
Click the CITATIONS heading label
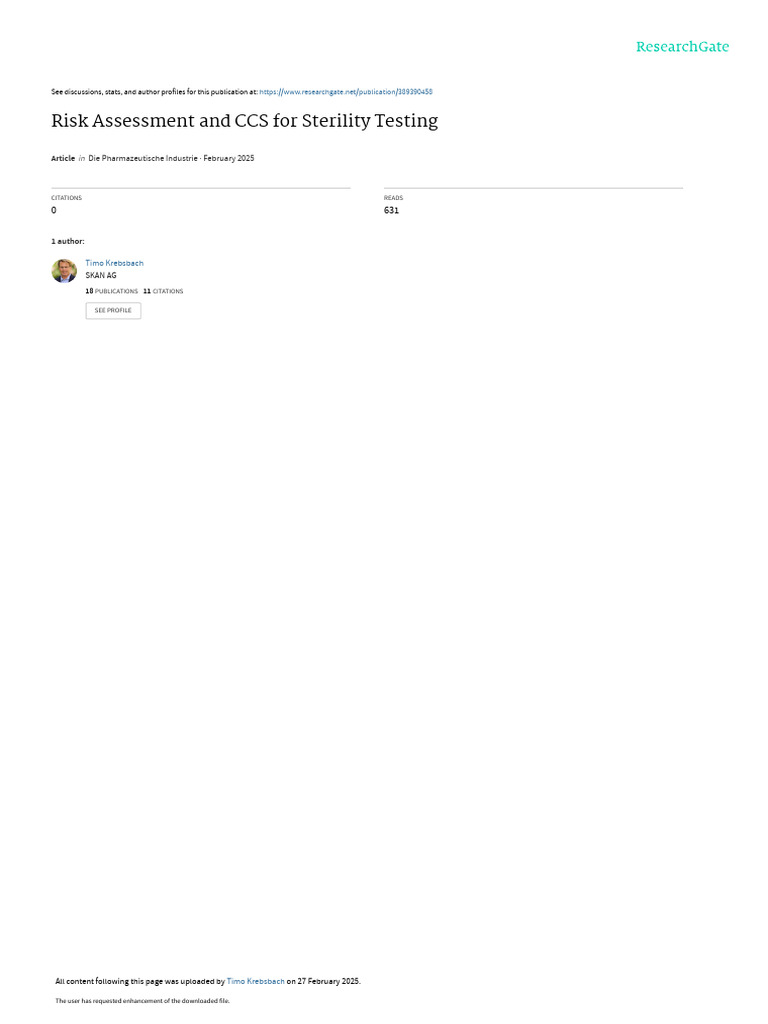(x=67, y=198)
